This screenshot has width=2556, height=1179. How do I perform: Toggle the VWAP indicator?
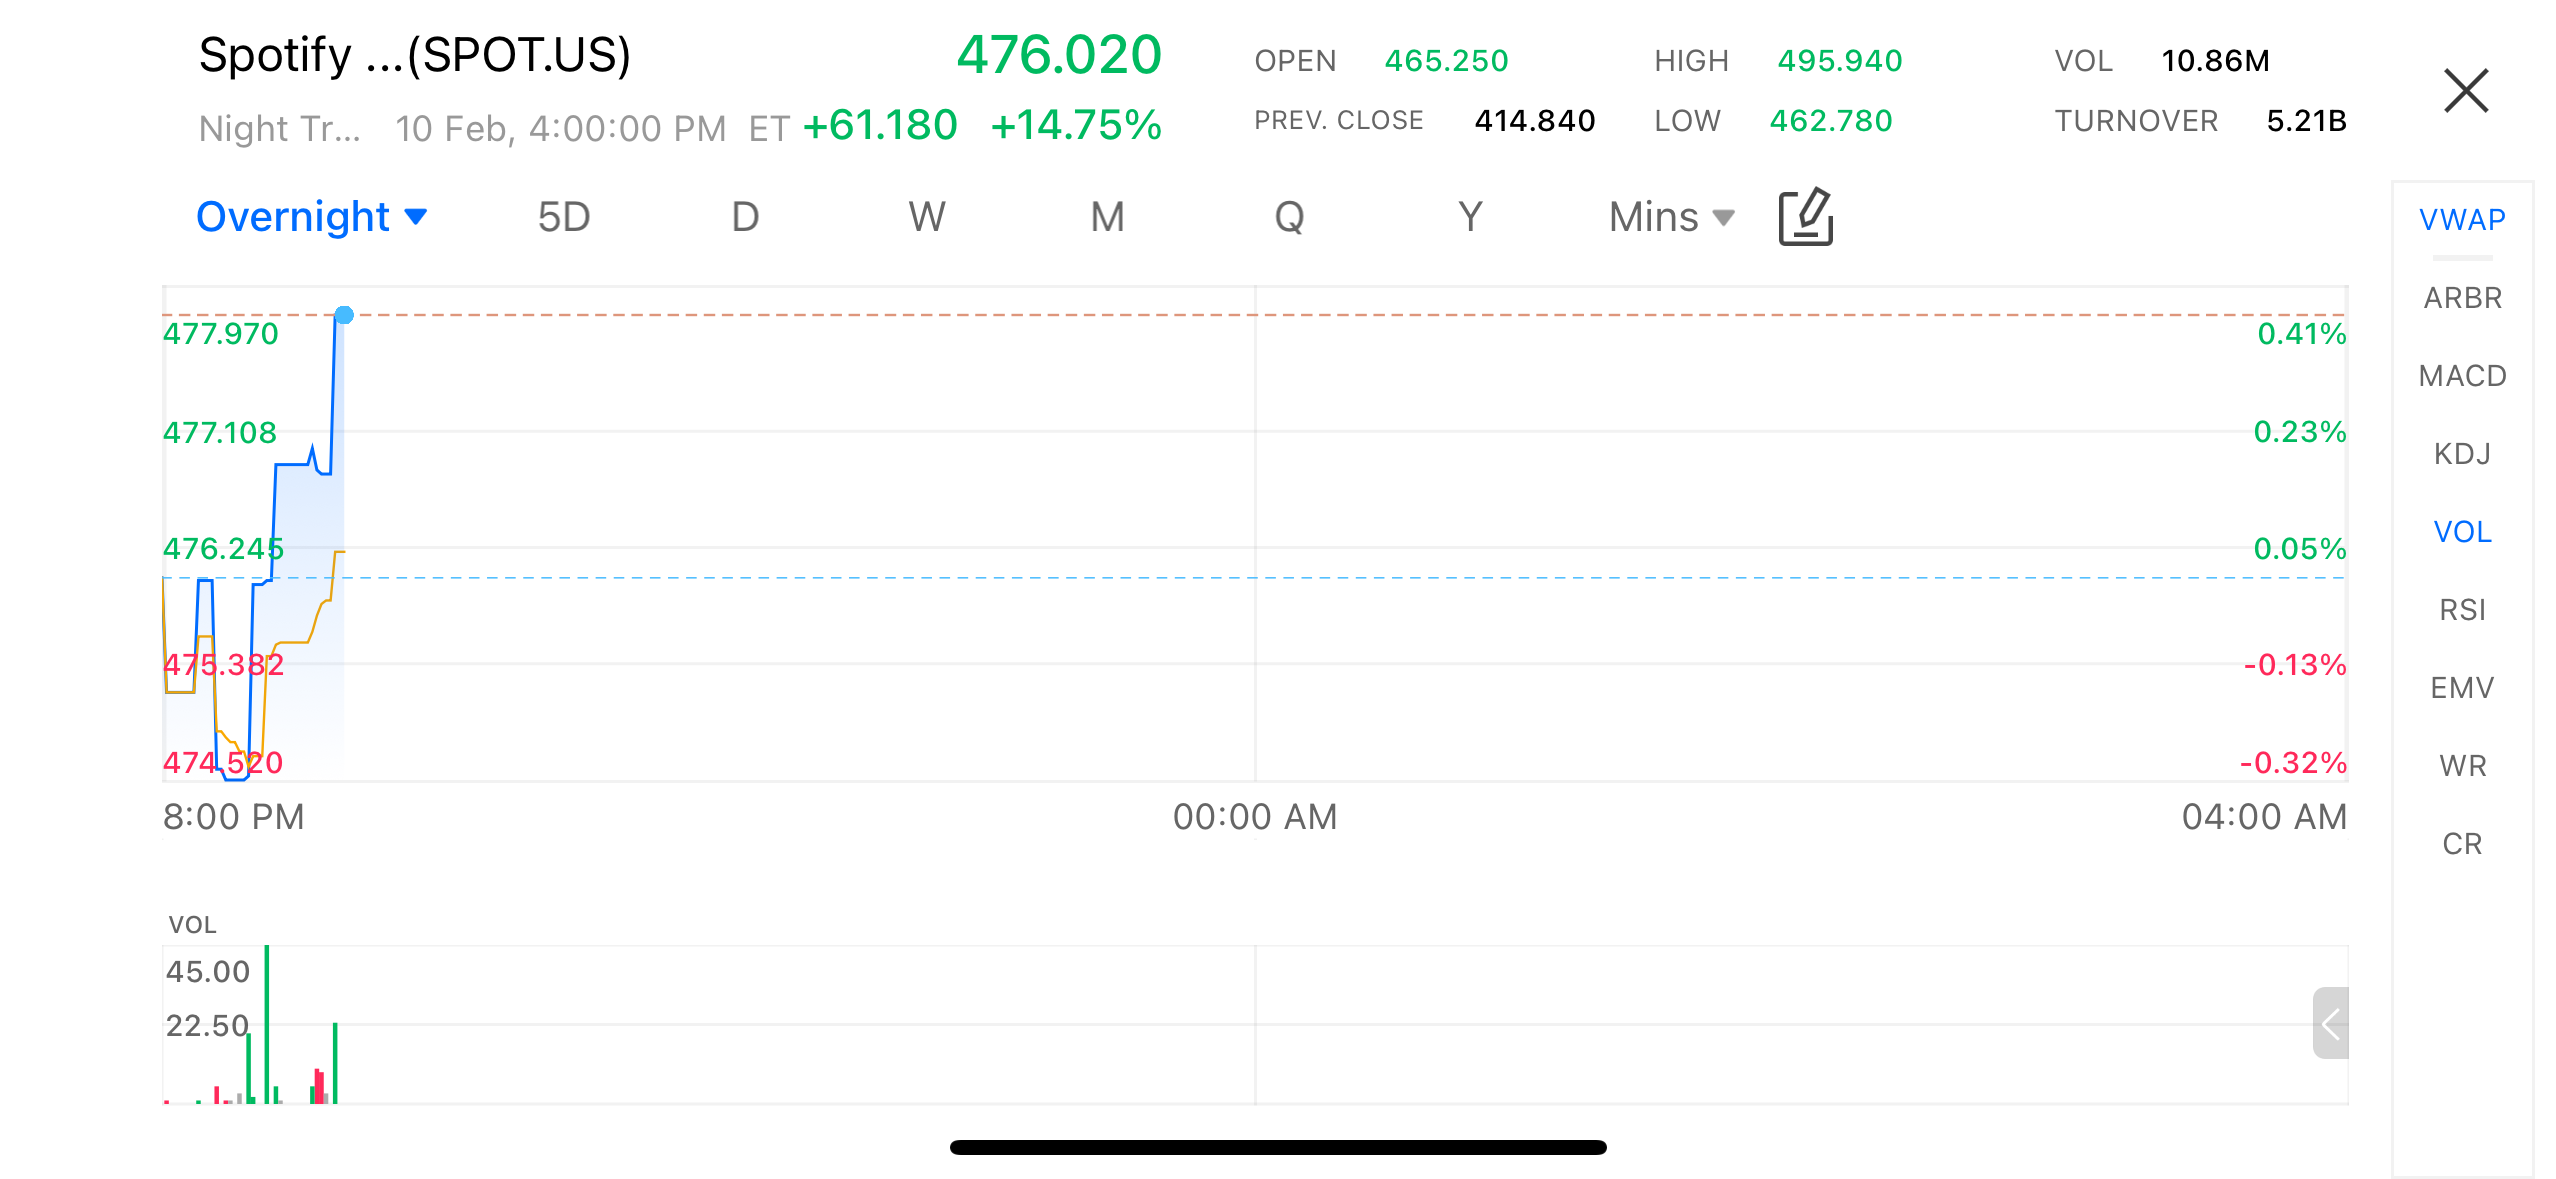(x=2462, y=220)
